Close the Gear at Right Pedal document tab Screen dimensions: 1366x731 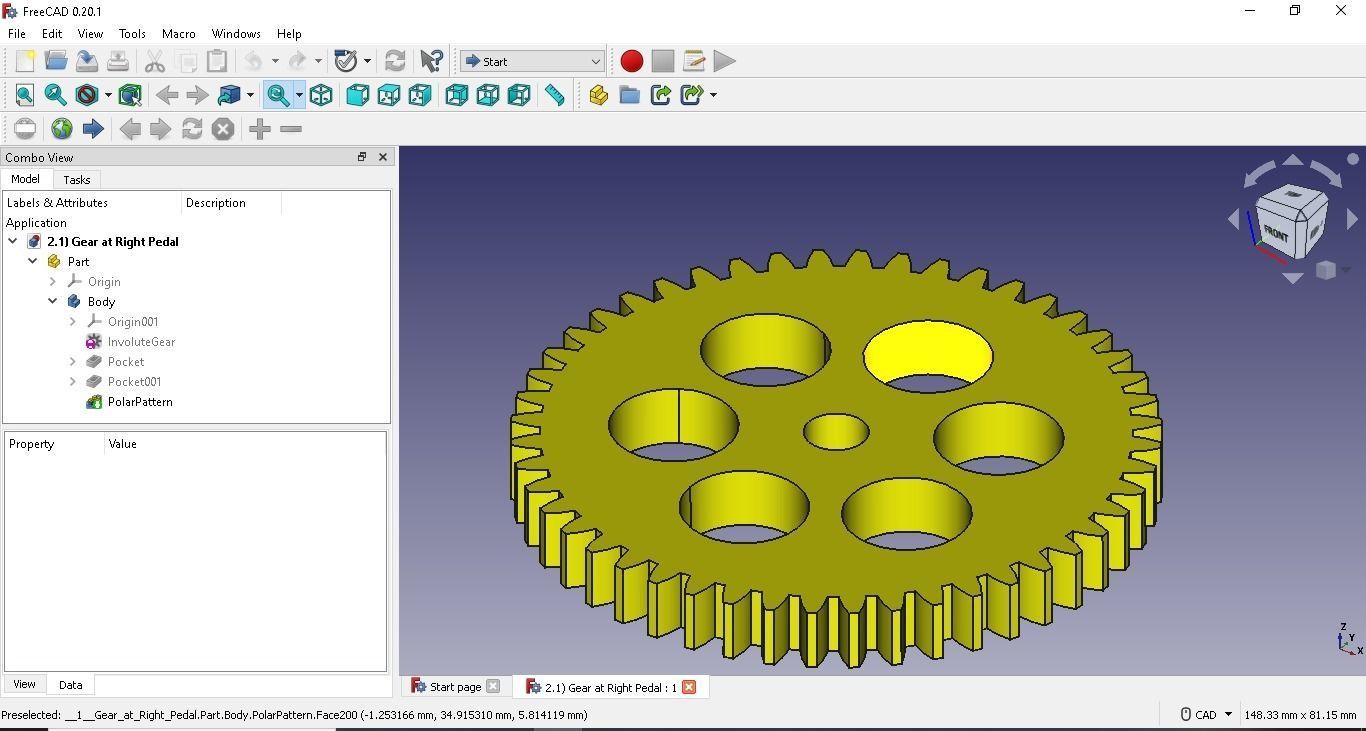pyautogui.click(x=689, y=687)
